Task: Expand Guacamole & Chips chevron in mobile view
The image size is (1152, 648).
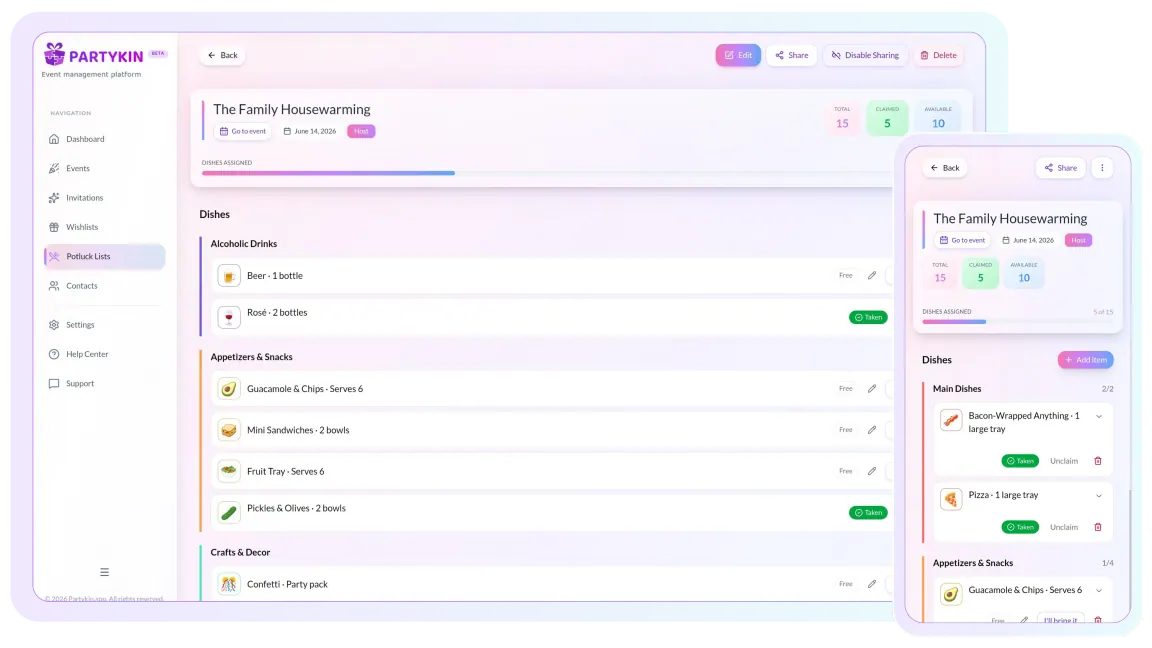Action: click(x=1098, y=591)
